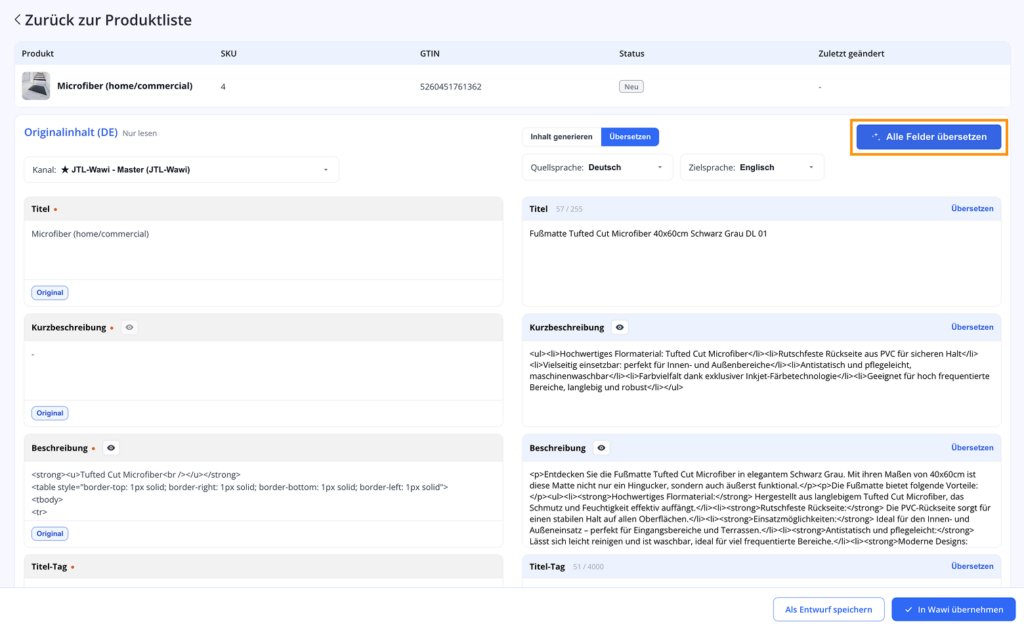Edit the translated Kurzbeschreibung text area

pyautogui.click(x=761, y=383)
